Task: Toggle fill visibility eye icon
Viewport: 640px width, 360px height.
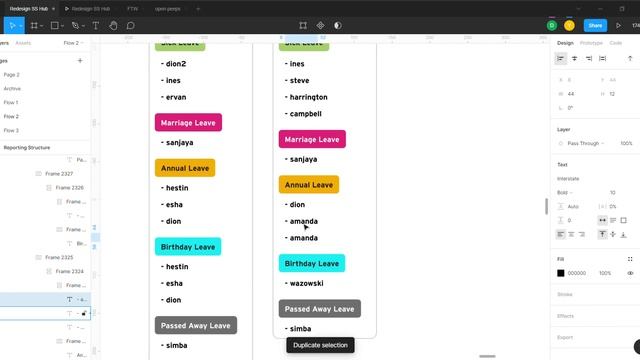Action: (630, 273)
